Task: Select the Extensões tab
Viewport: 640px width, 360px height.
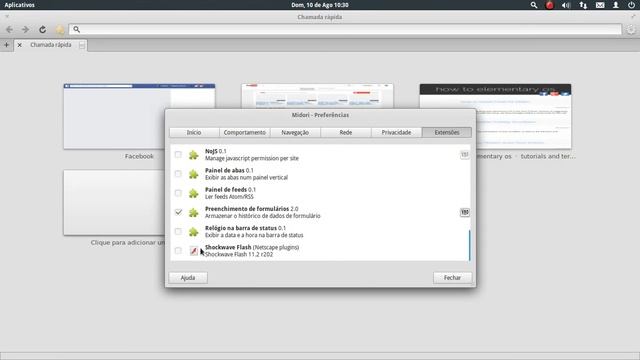Action: click(447, 132)
